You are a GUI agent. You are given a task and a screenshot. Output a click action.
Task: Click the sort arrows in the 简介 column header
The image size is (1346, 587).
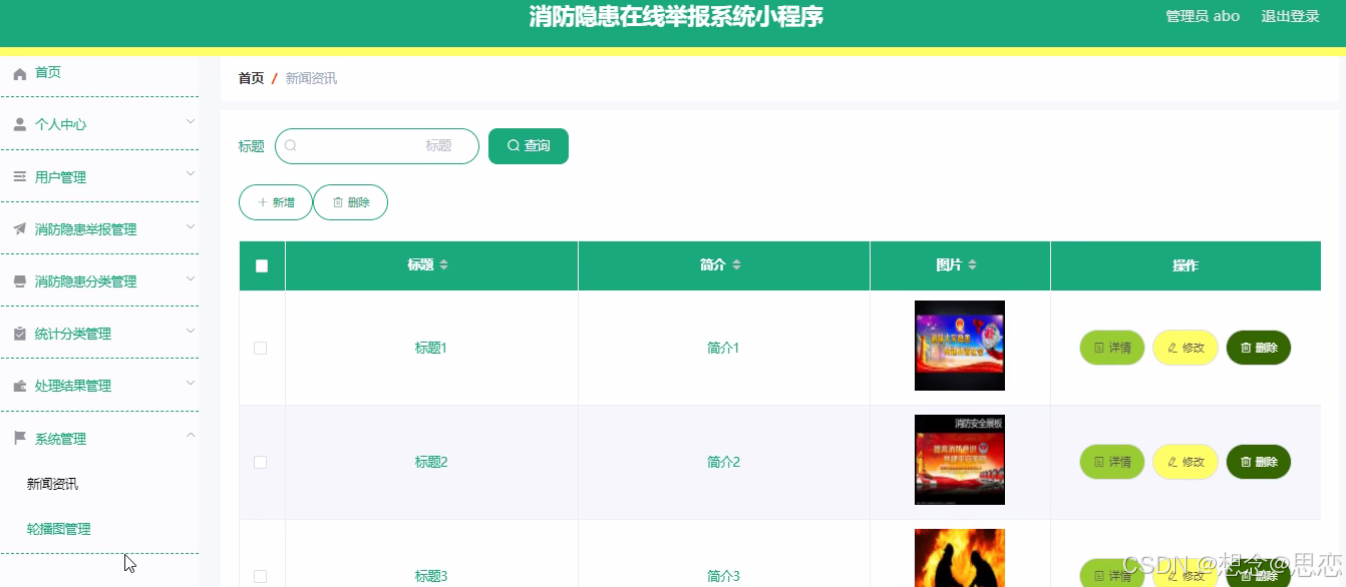click(736, 265)
